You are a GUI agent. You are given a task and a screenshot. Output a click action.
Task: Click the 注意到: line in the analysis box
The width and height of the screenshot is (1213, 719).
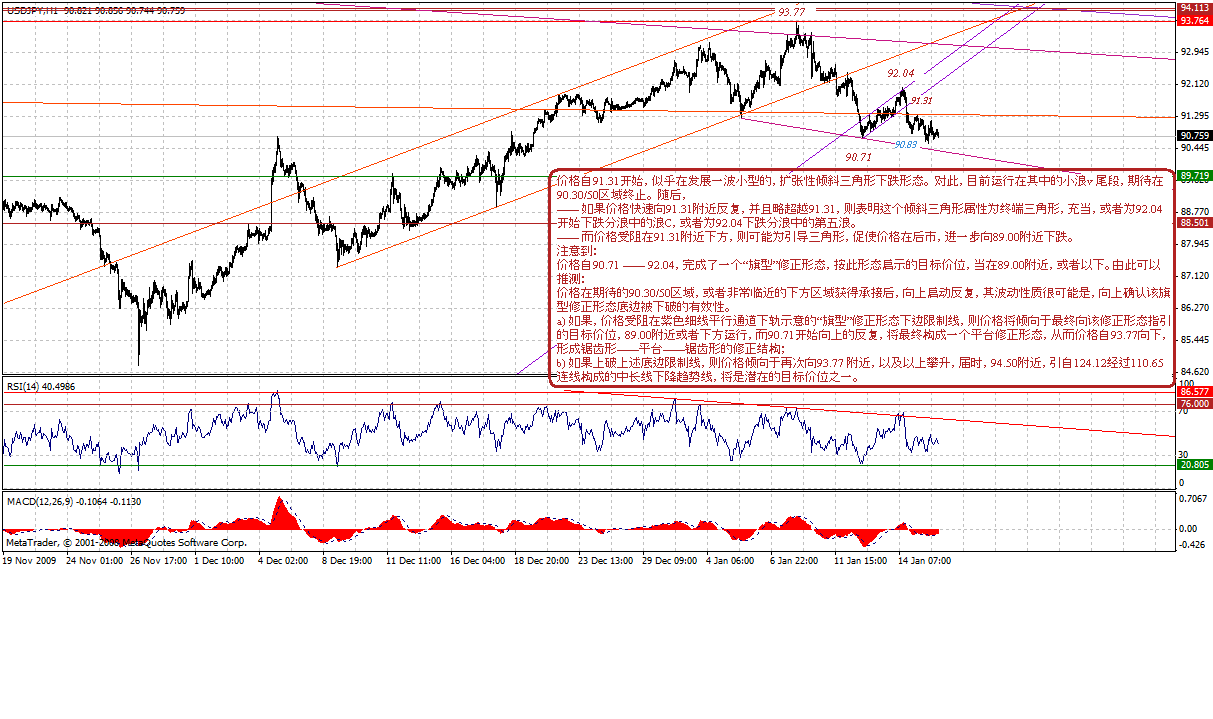(575, 253)
